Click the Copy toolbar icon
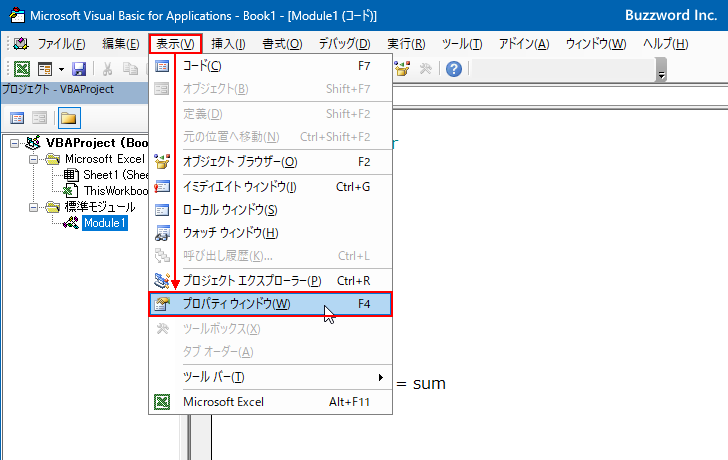Screen dimensions: 728x460 [x=130, y=69]
